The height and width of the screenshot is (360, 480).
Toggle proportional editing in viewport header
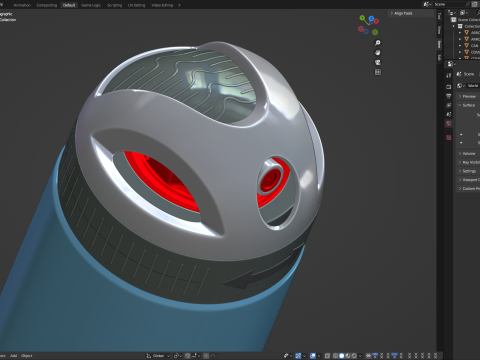point(206,356)
